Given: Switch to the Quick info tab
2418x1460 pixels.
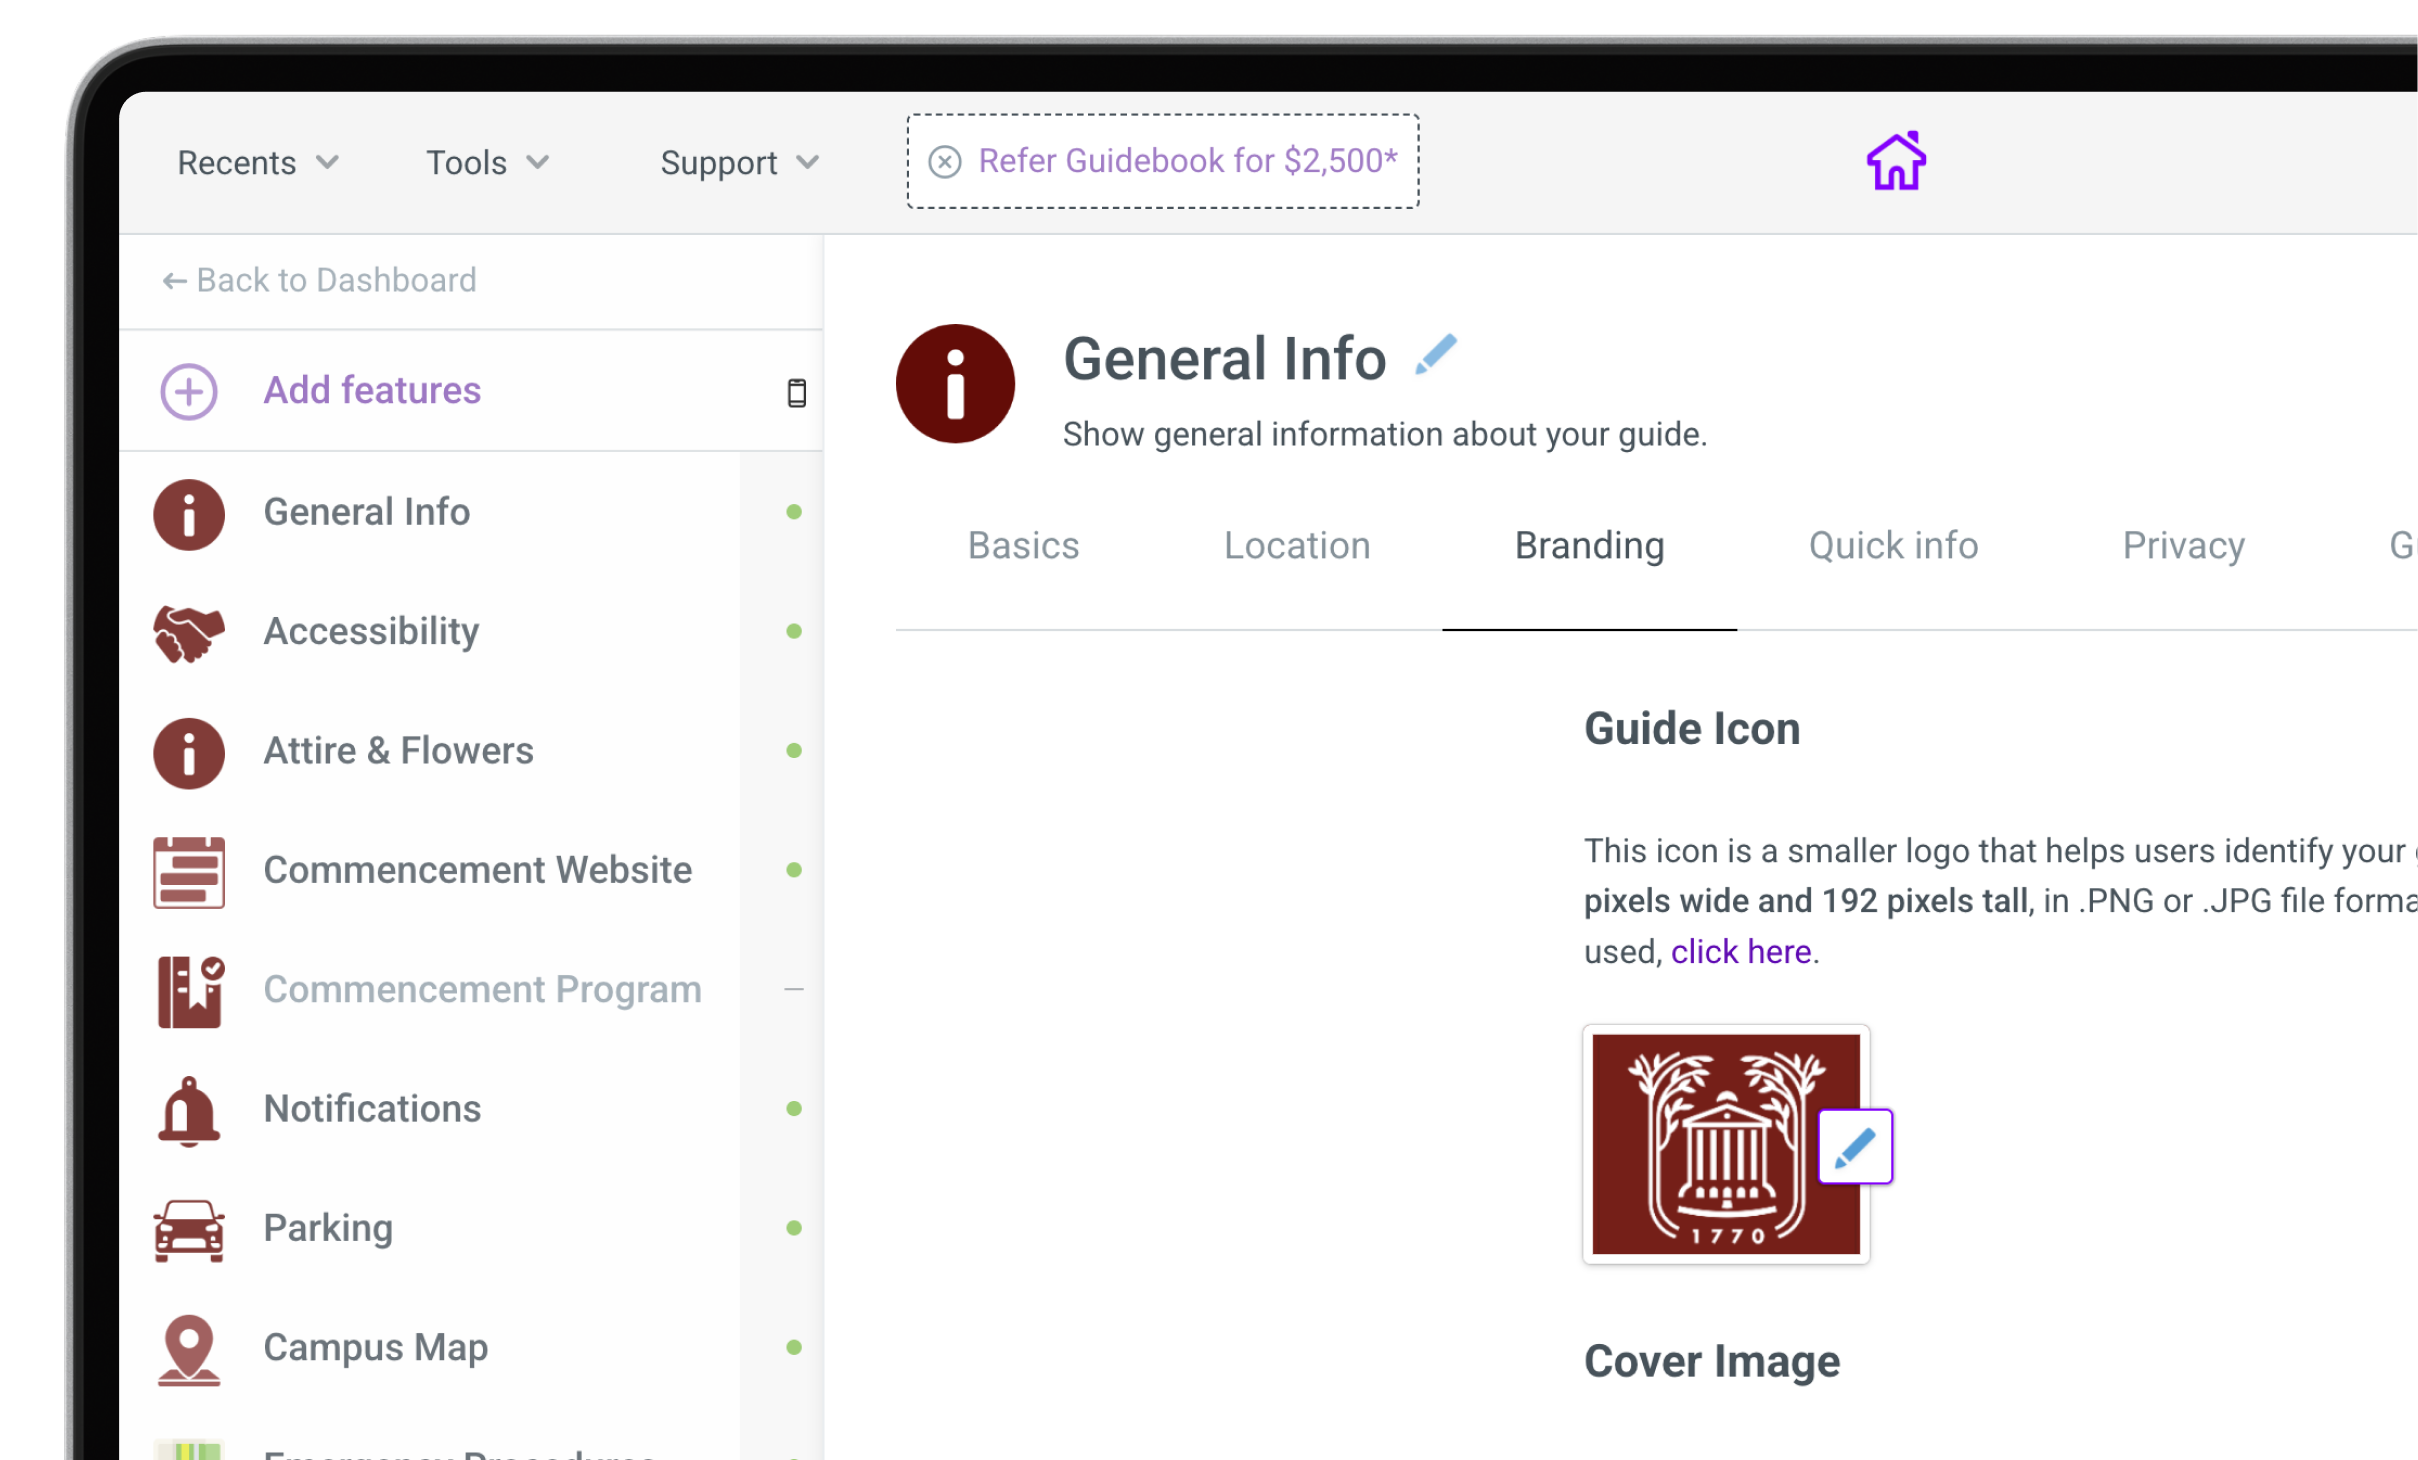Looking at the screenshot, I should tap(1892, 546).
